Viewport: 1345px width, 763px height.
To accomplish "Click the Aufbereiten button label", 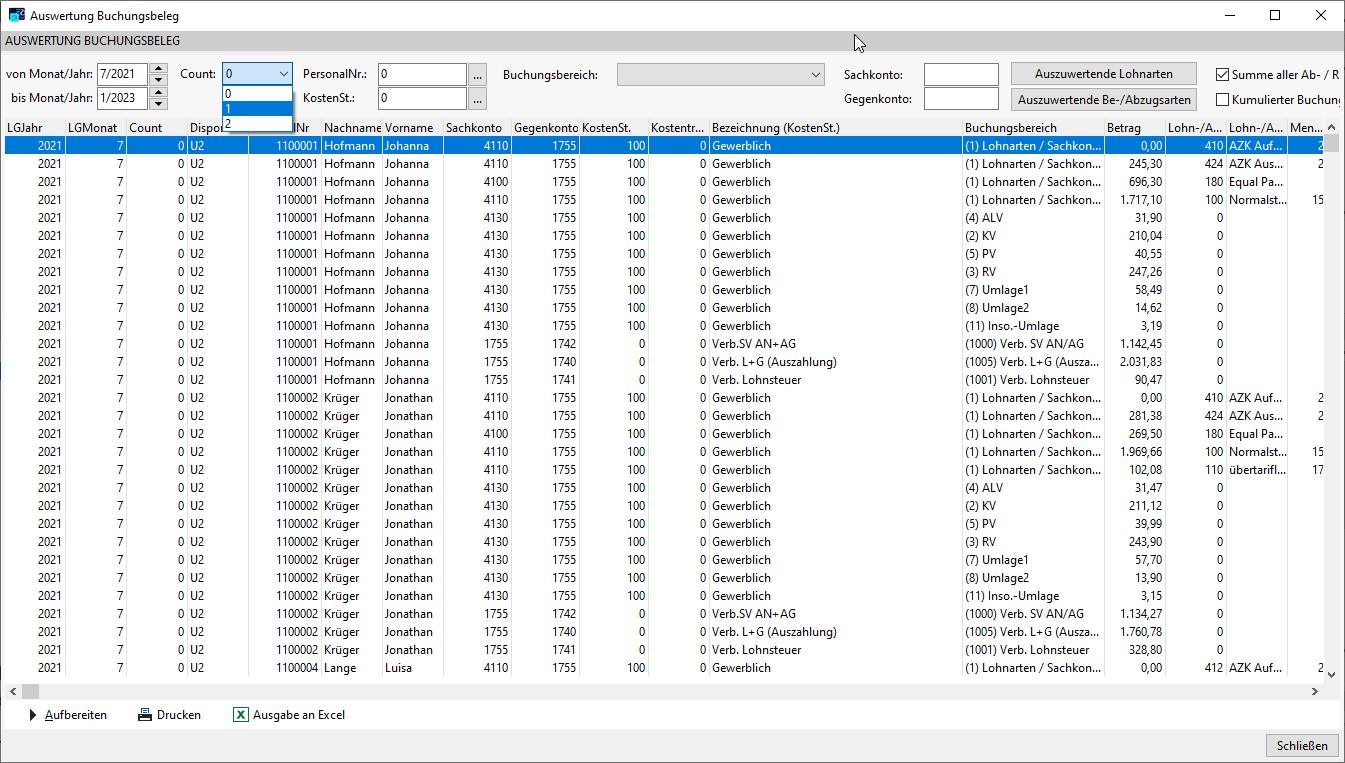I will click(x=76, y=715).
